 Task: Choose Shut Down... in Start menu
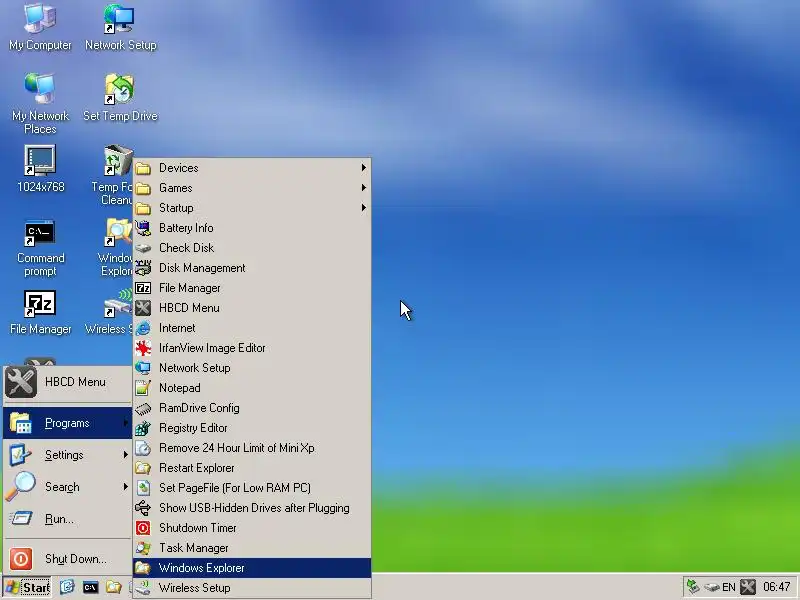67,559
